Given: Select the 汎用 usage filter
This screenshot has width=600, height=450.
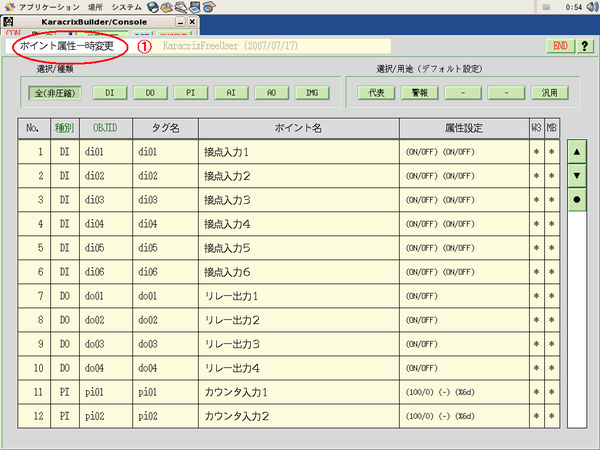Looking at the screenshot, I should [x=549, y=93].
